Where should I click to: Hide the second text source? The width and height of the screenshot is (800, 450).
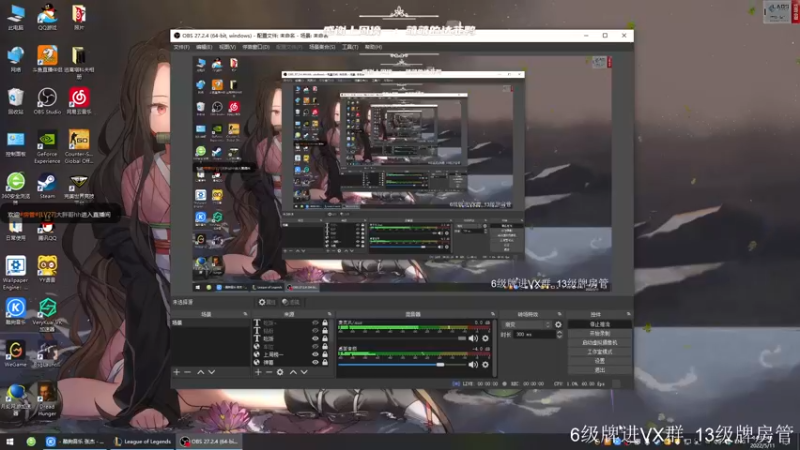click(x=315, y=331)
